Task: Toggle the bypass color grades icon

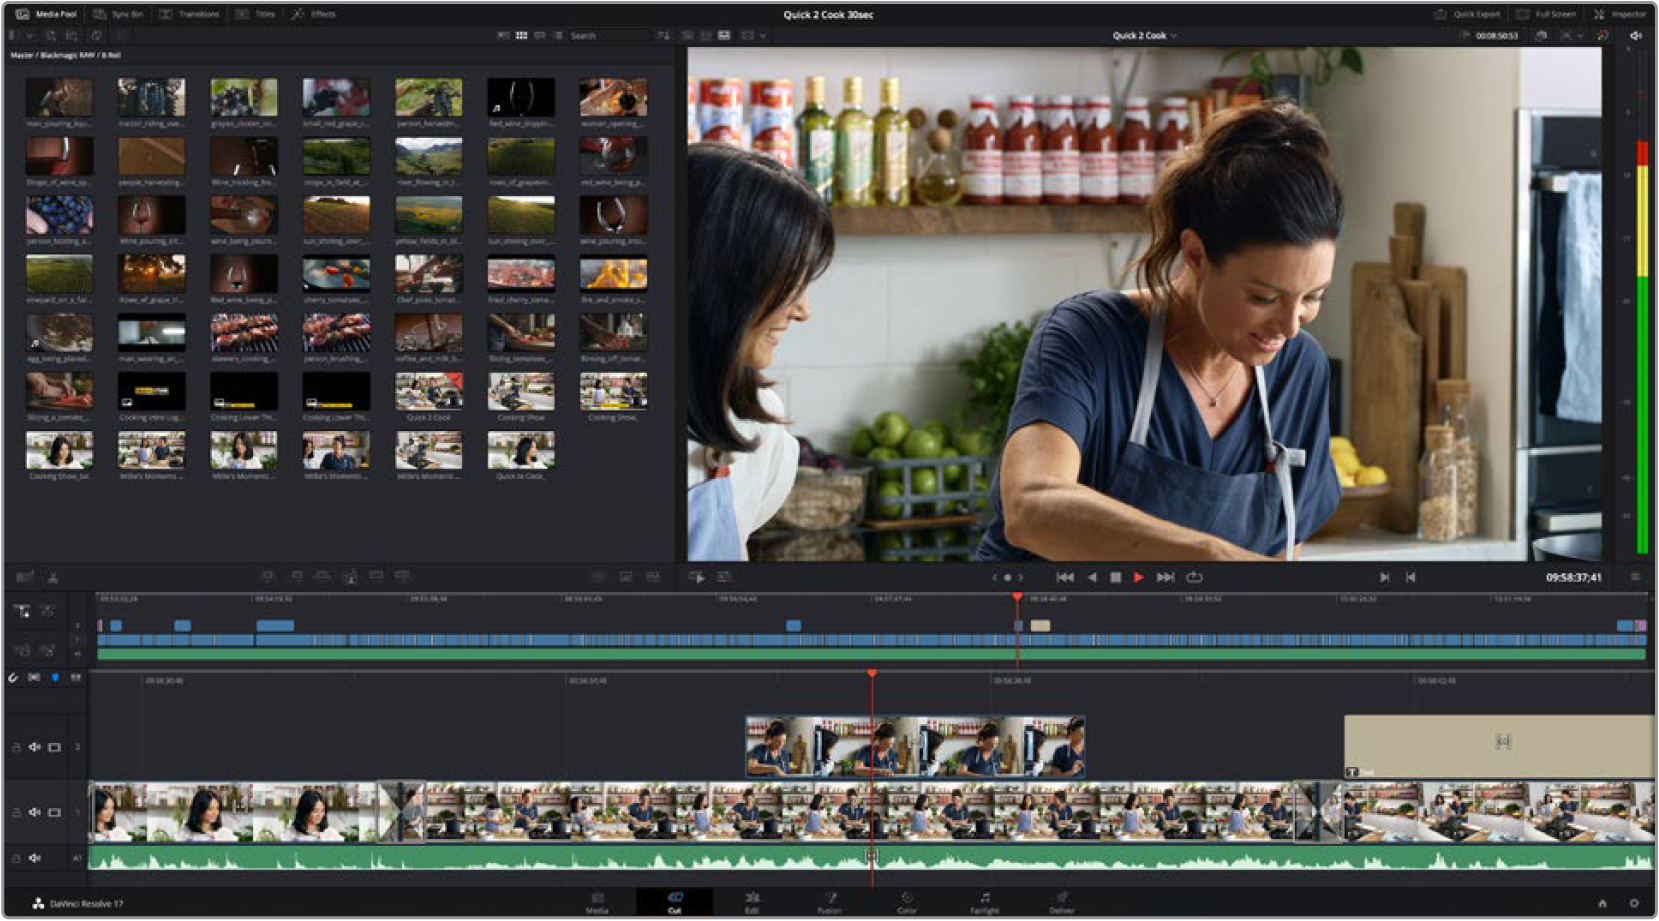Action: pos(1603,35)
